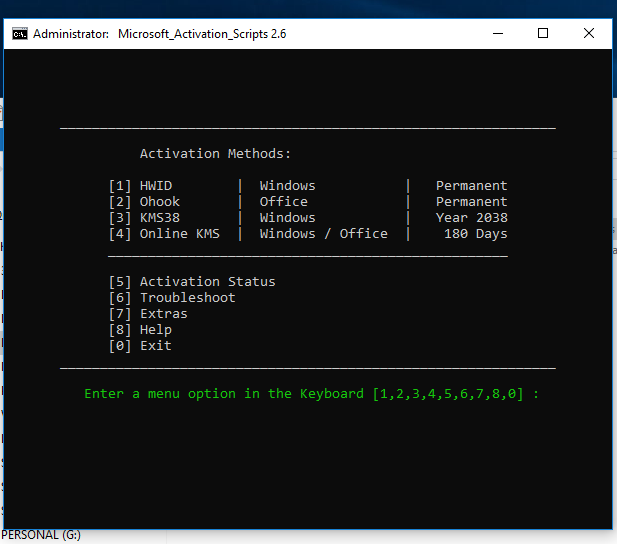Click the command prompt icon in title bar
Viewport: 617px width, 544px height.
pos(20,34)
